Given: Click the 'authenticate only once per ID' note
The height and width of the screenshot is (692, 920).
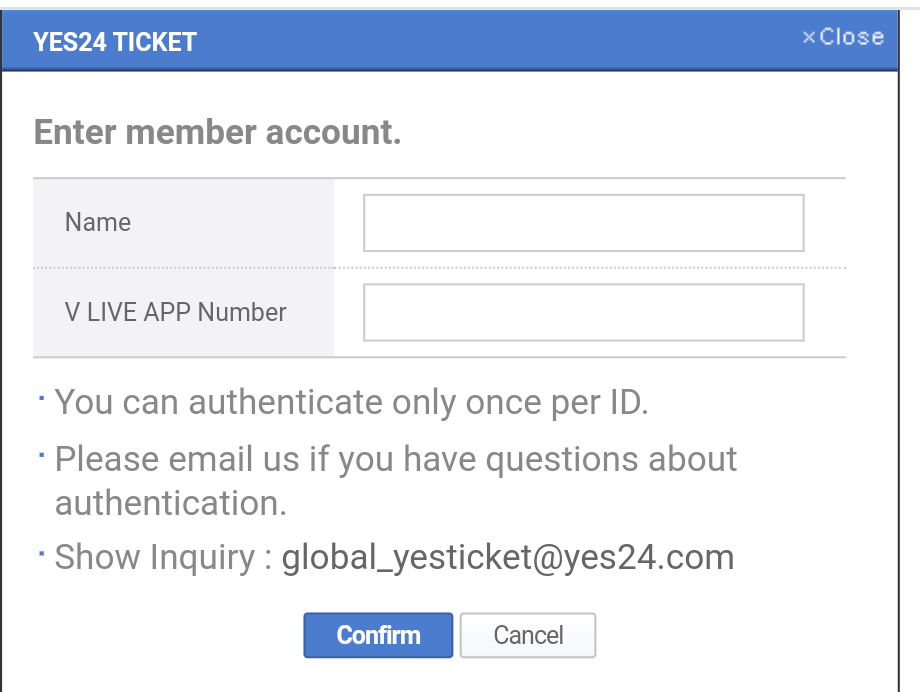Looking at the screenshot, I should click(x=352, y=402).
